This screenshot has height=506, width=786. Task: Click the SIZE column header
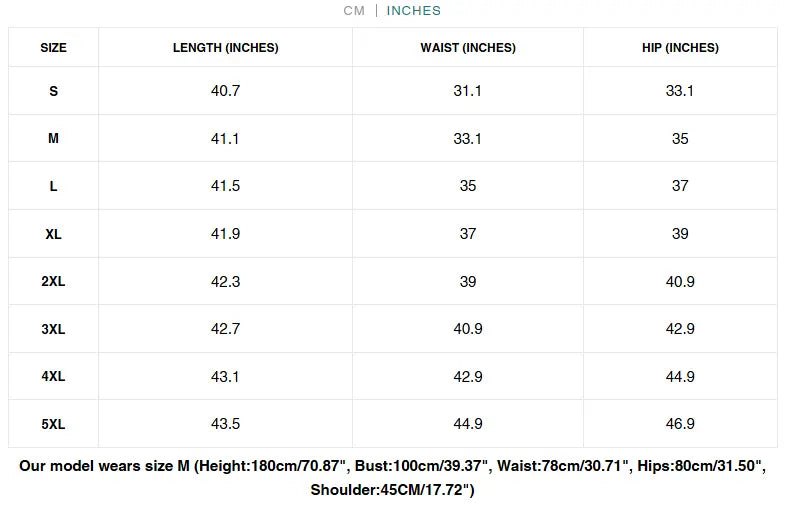tap(54, 48)
